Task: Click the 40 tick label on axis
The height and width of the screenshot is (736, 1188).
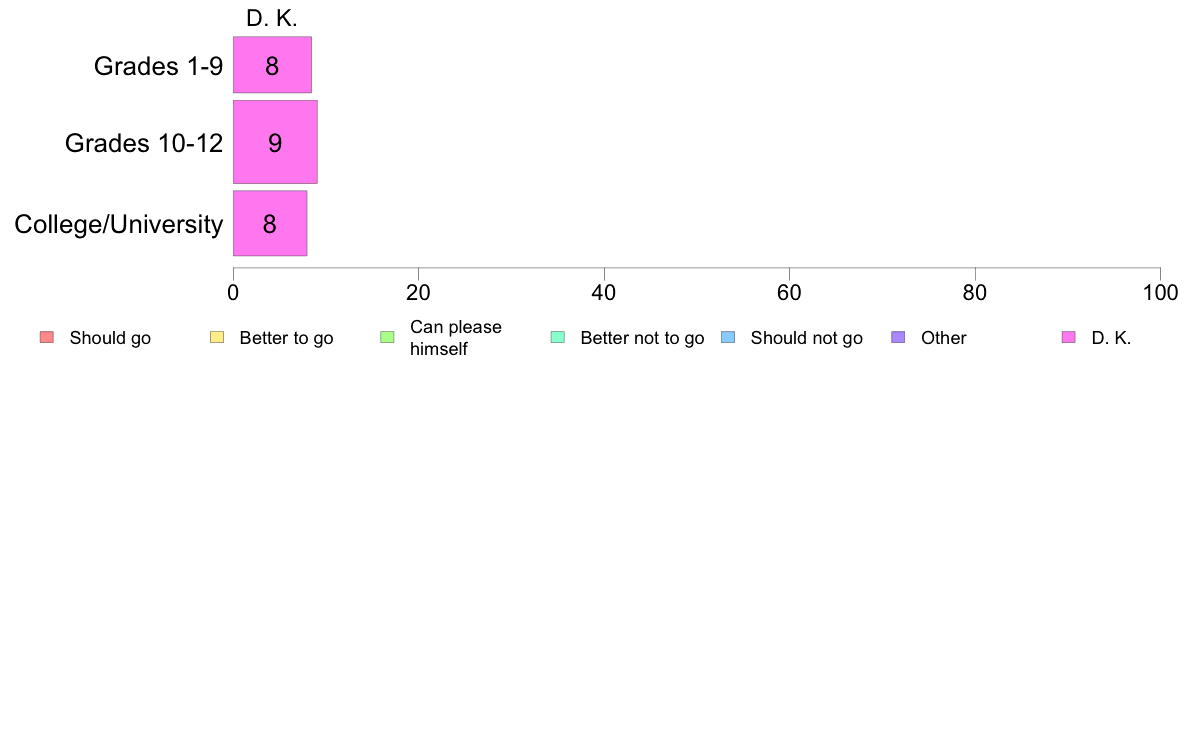Action: pyautogui.click(x=604, y=293)
